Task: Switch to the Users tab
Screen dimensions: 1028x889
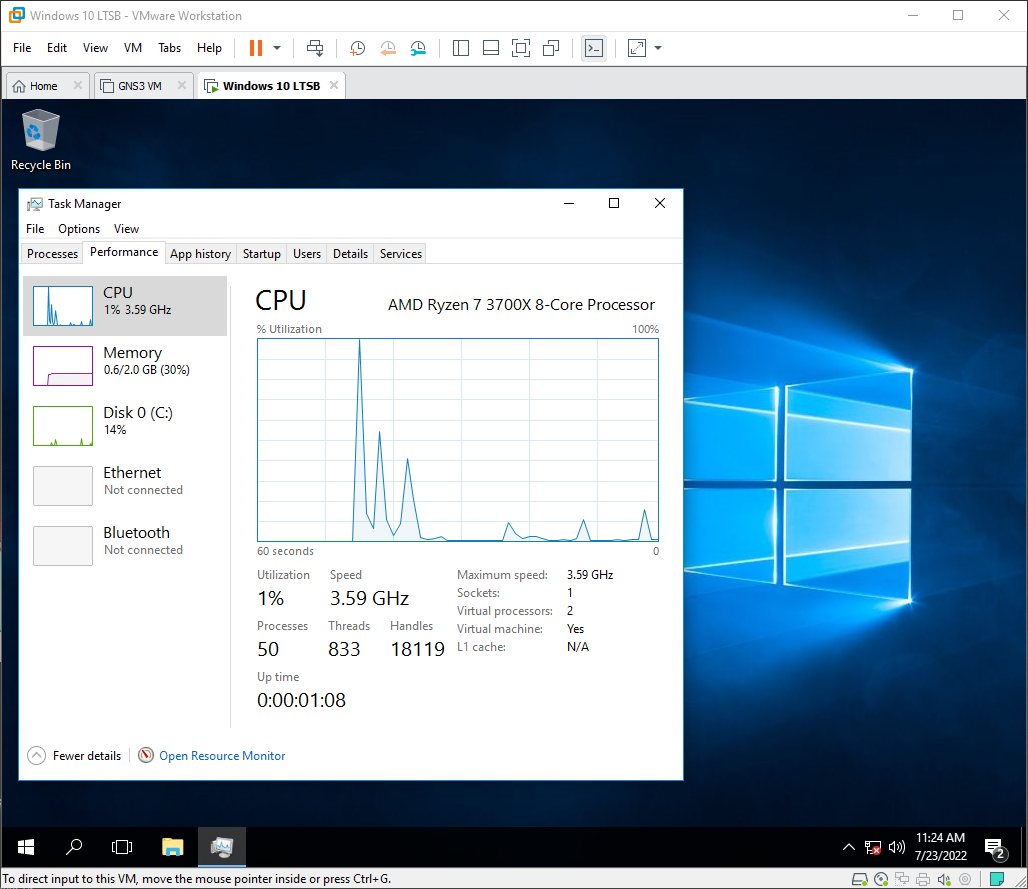Action: tap(307, 254)
